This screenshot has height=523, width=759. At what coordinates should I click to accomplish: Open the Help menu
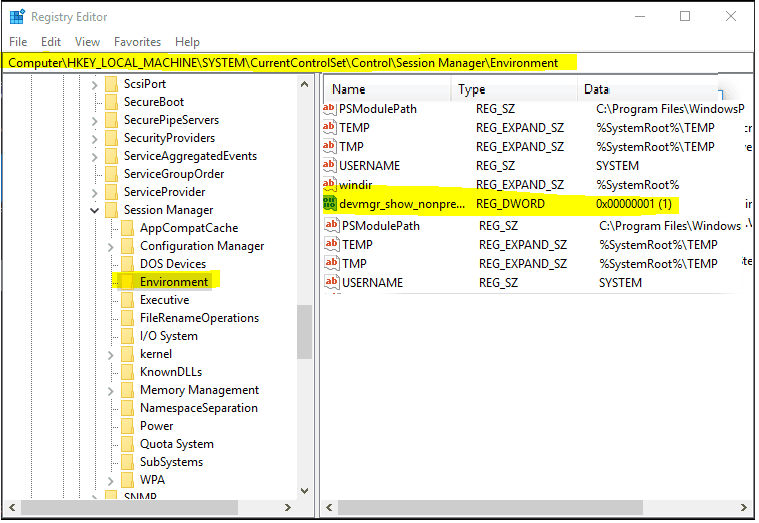point(187,42)
